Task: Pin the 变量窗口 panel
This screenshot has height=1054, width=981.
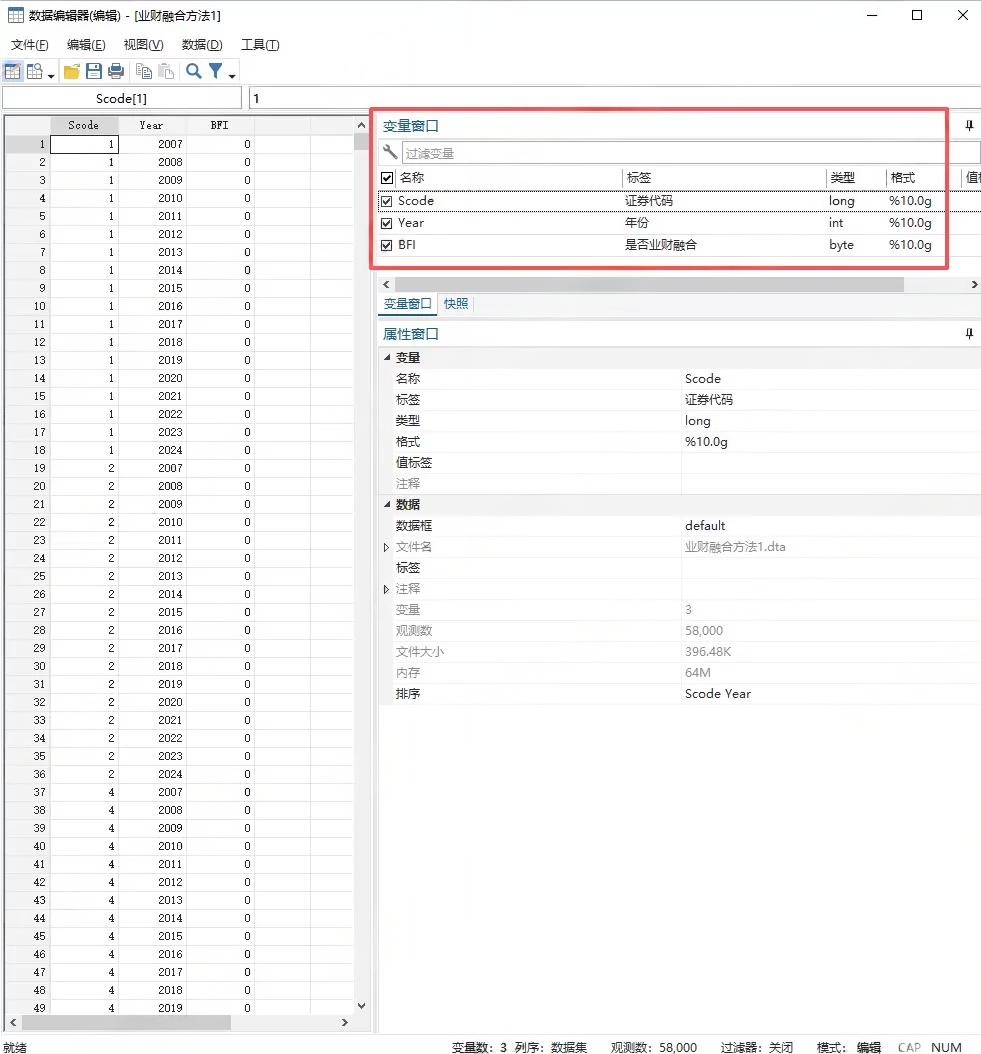Action: (x=968, y=126)
